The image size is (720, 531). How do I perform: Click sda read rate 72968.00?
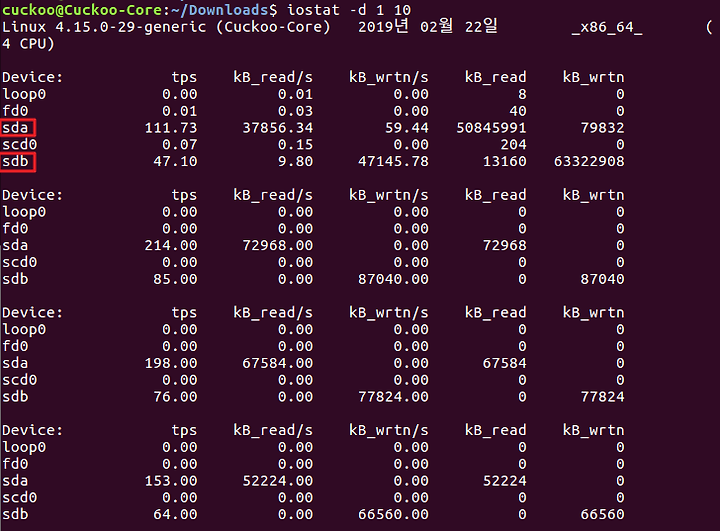(278, 245)
